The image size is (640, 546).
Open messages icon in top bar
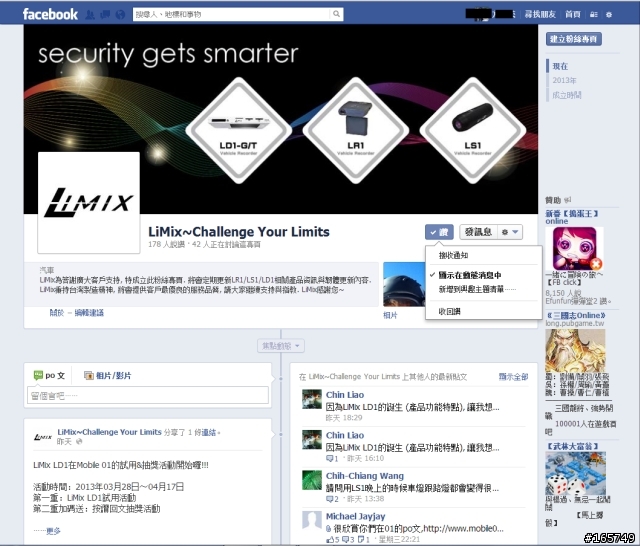pyautogui.click(x=105, y=15)
